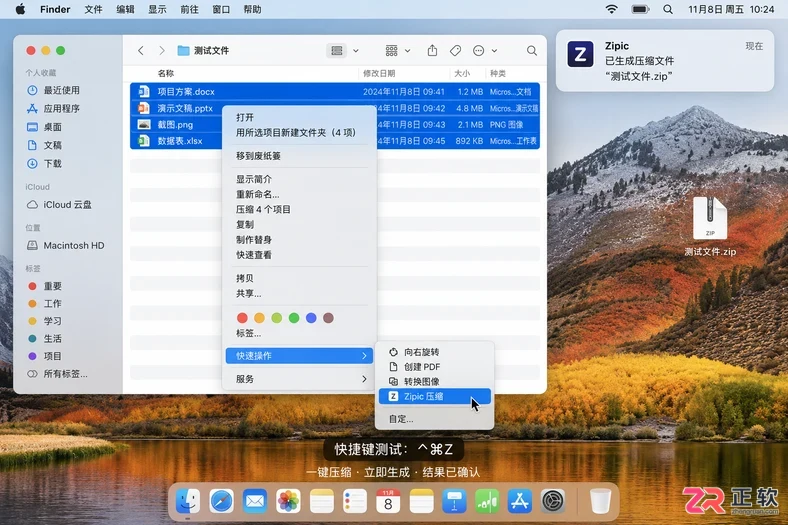Sort by the 名称 column header
The image size is (788, 525).
point(166,73)
